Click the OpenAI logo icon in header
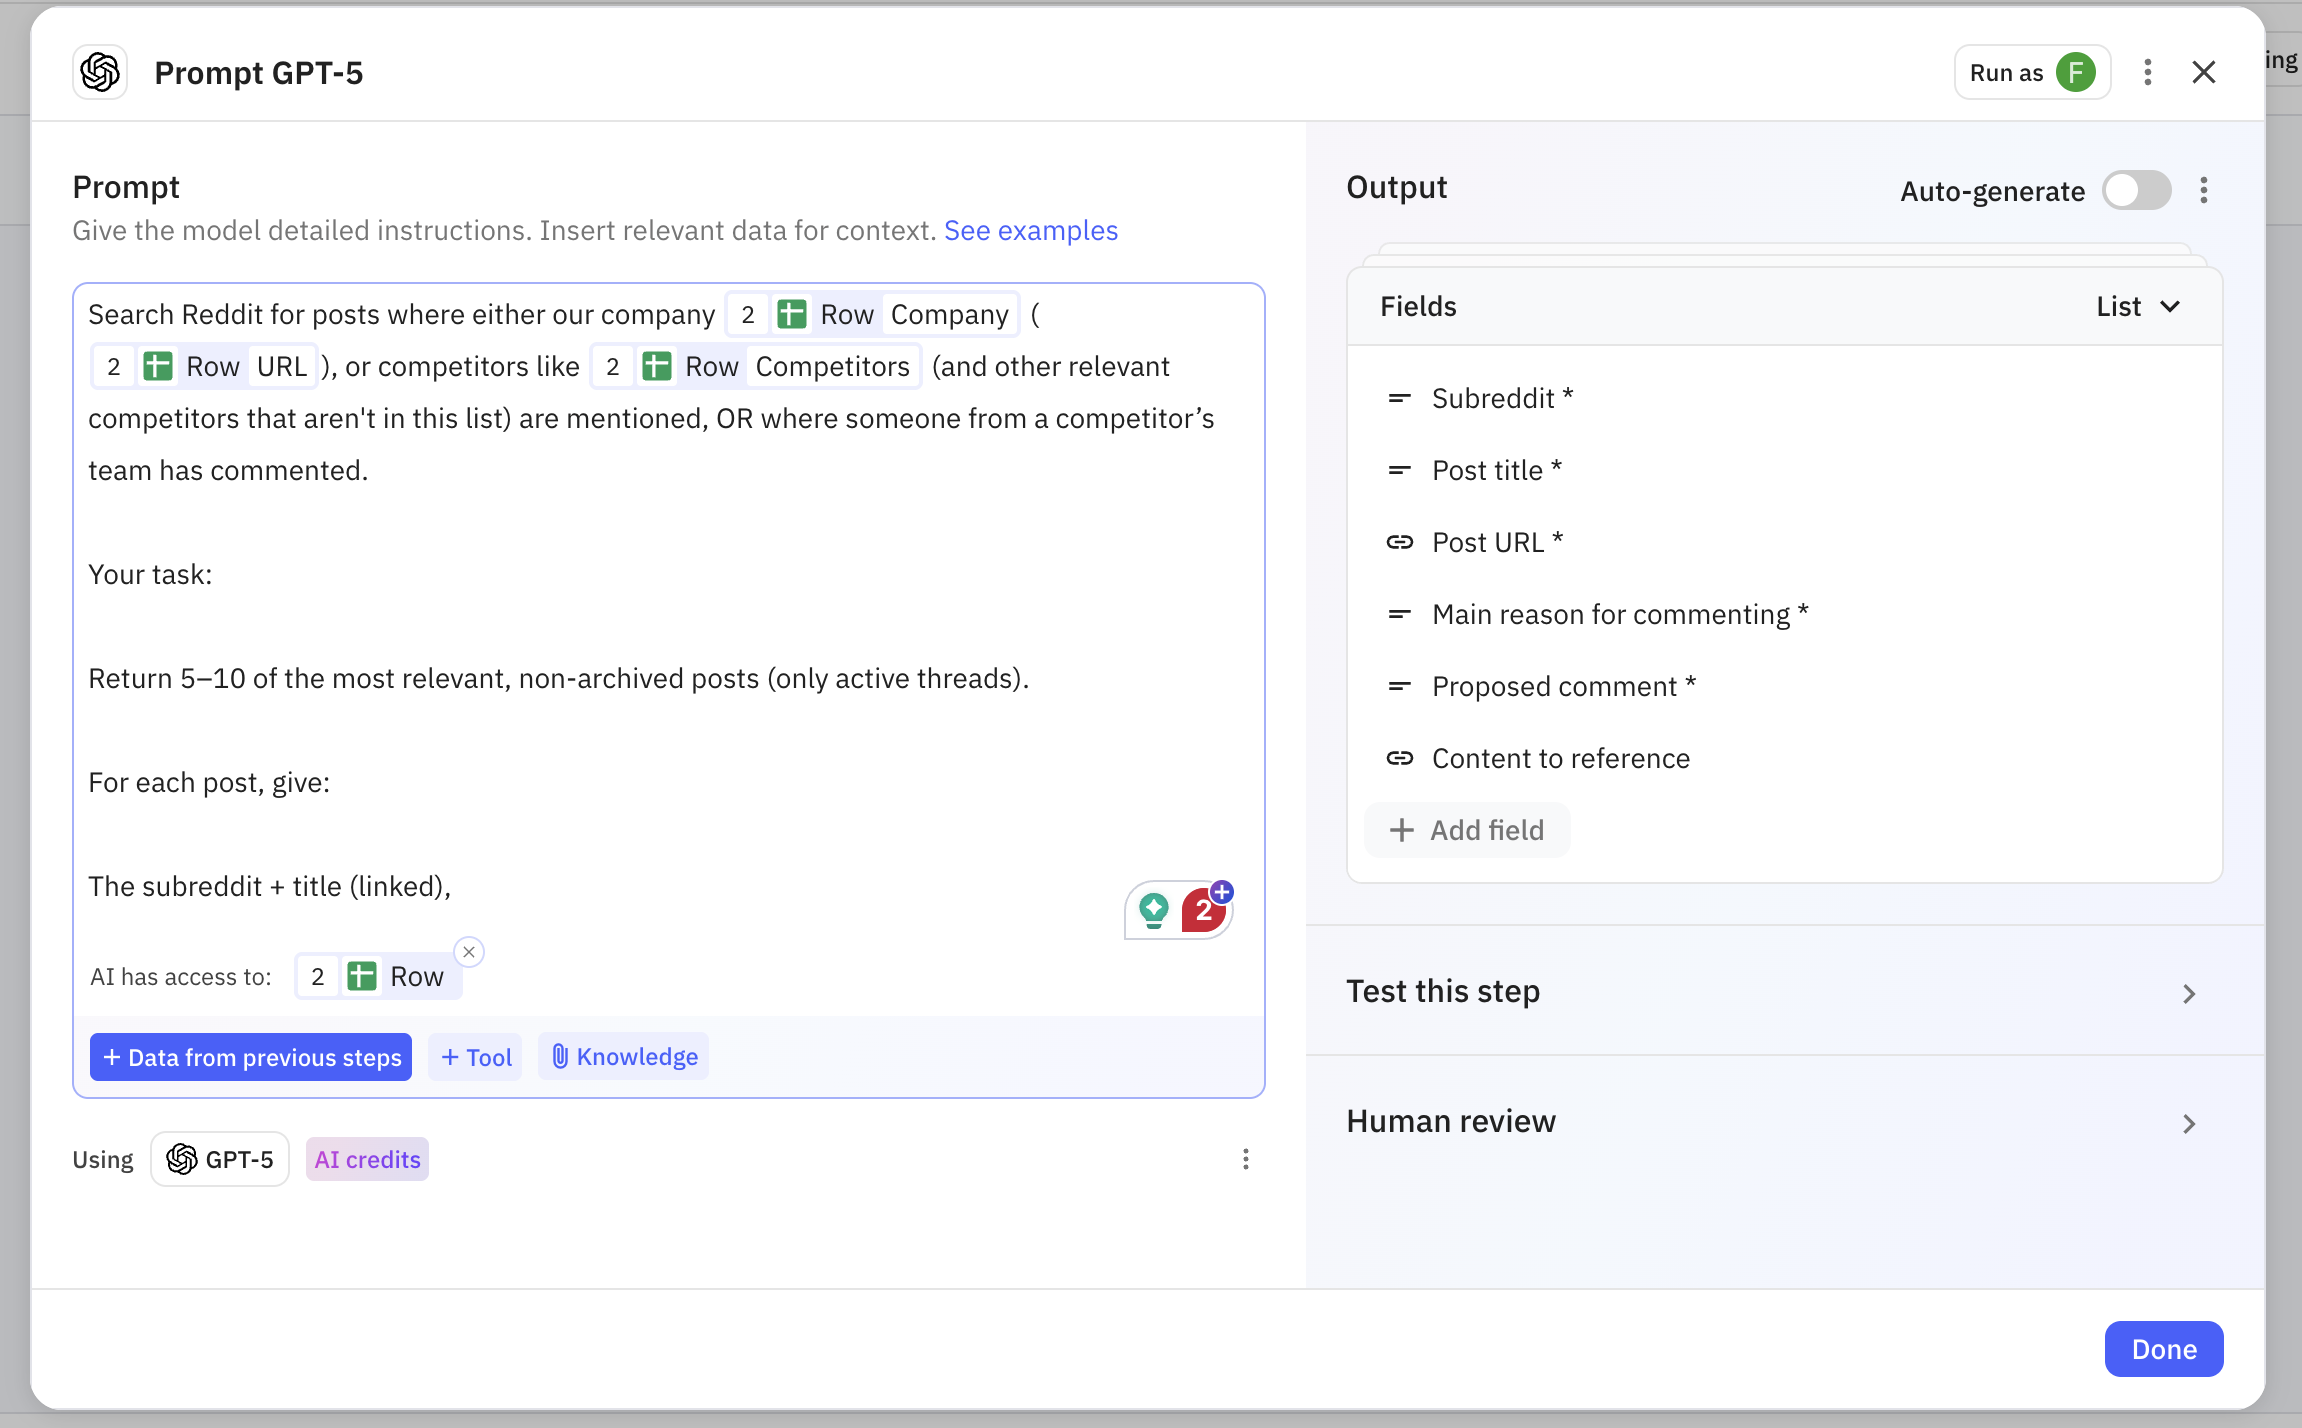The width and height of the screenshot is (2302, 1428). pos(100,72)
